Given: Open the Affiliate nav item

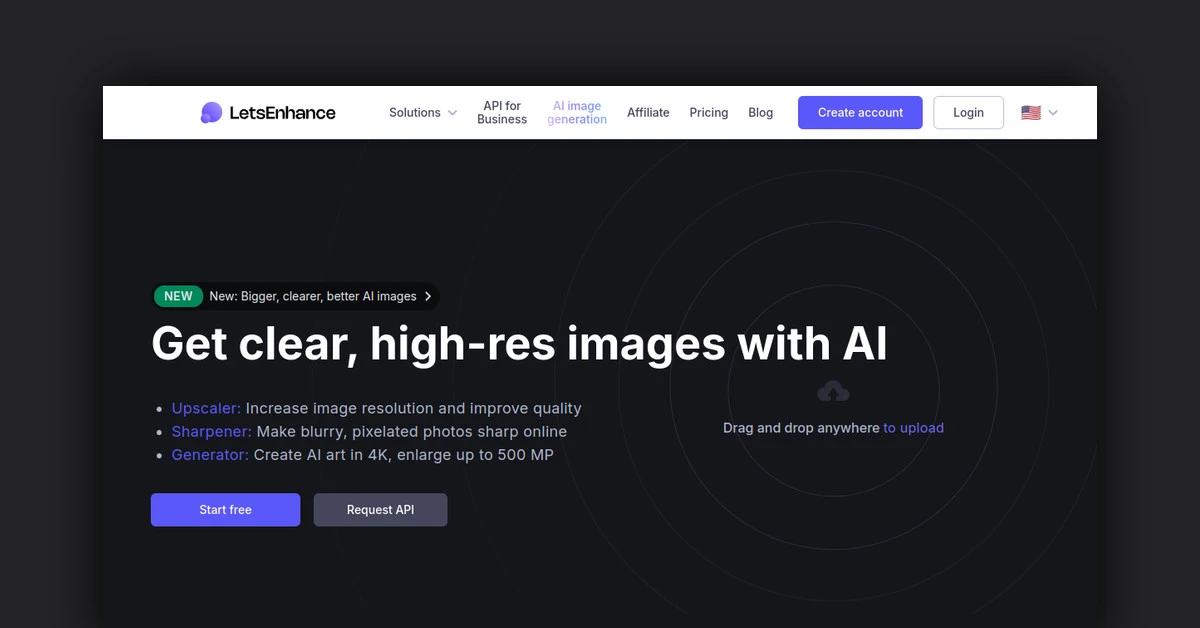Looking at the screenshot, I should point(648,113).
